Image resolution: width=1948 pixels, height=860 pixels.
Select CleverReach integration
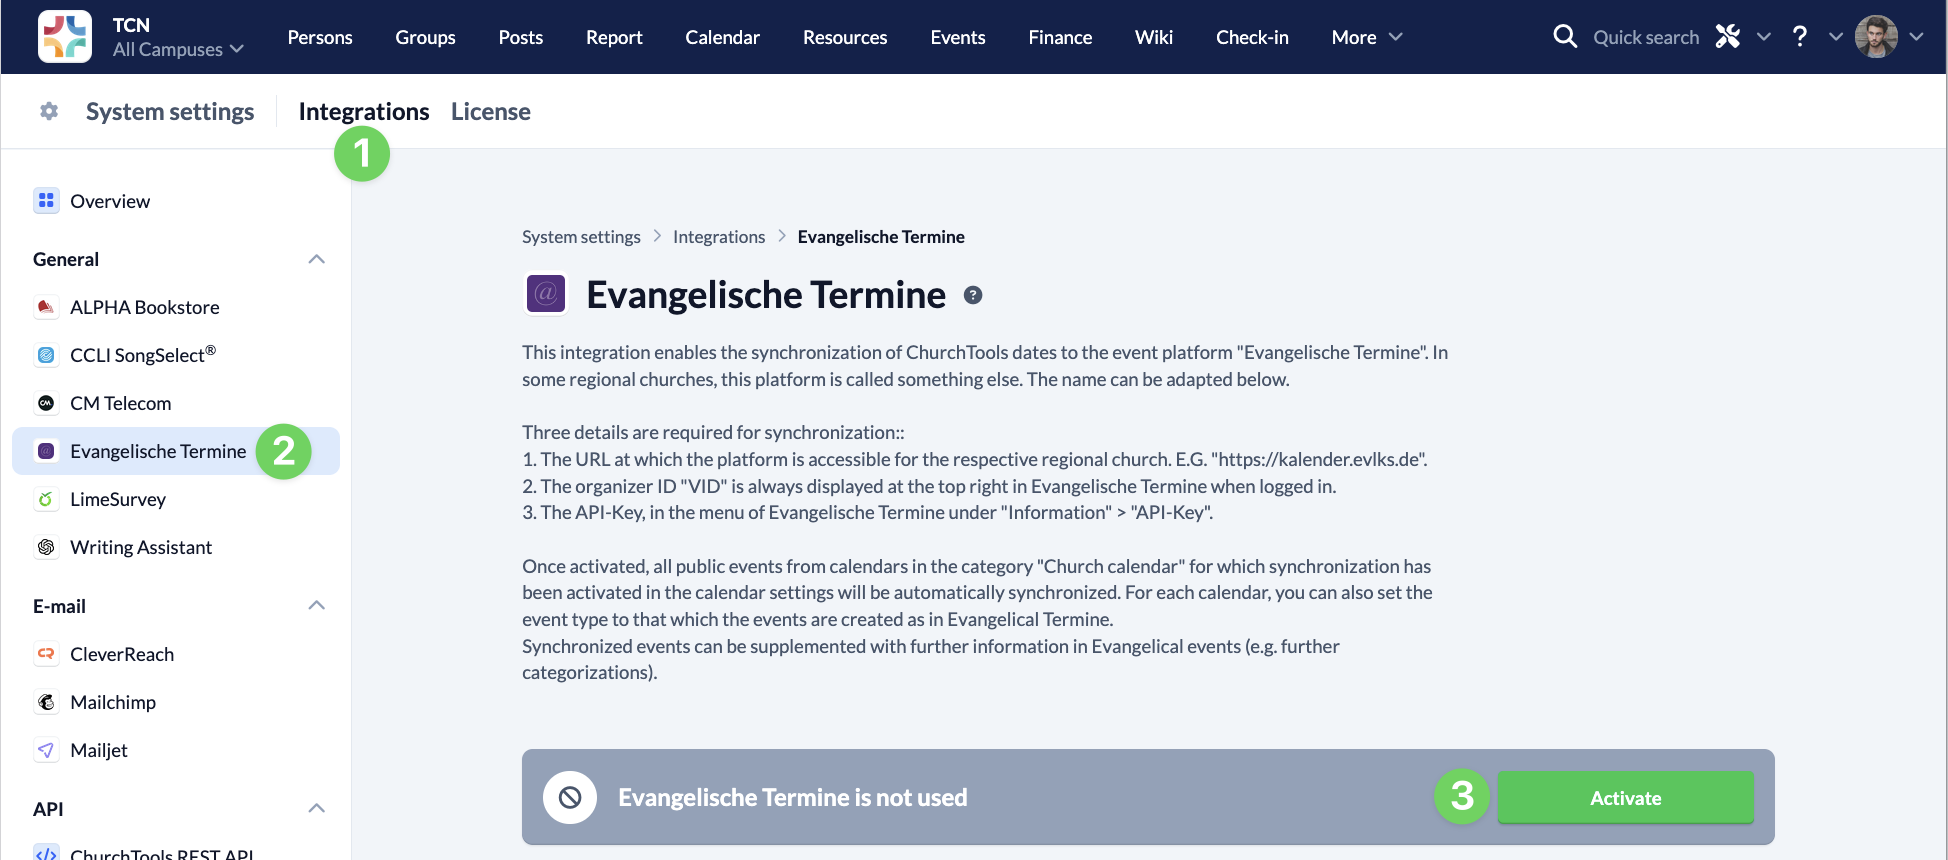tap(176, 654)
